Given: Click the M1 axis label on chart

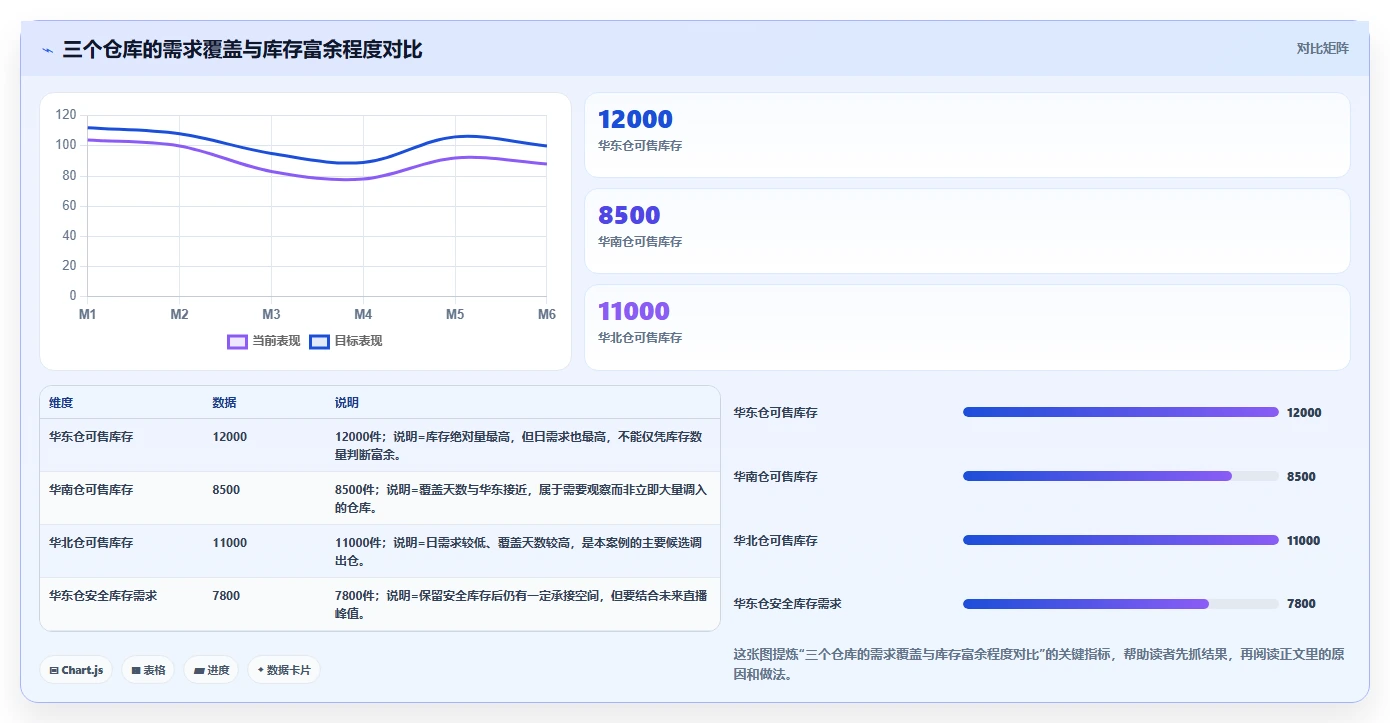Looking at the screenshot, I should click(88, 314).
